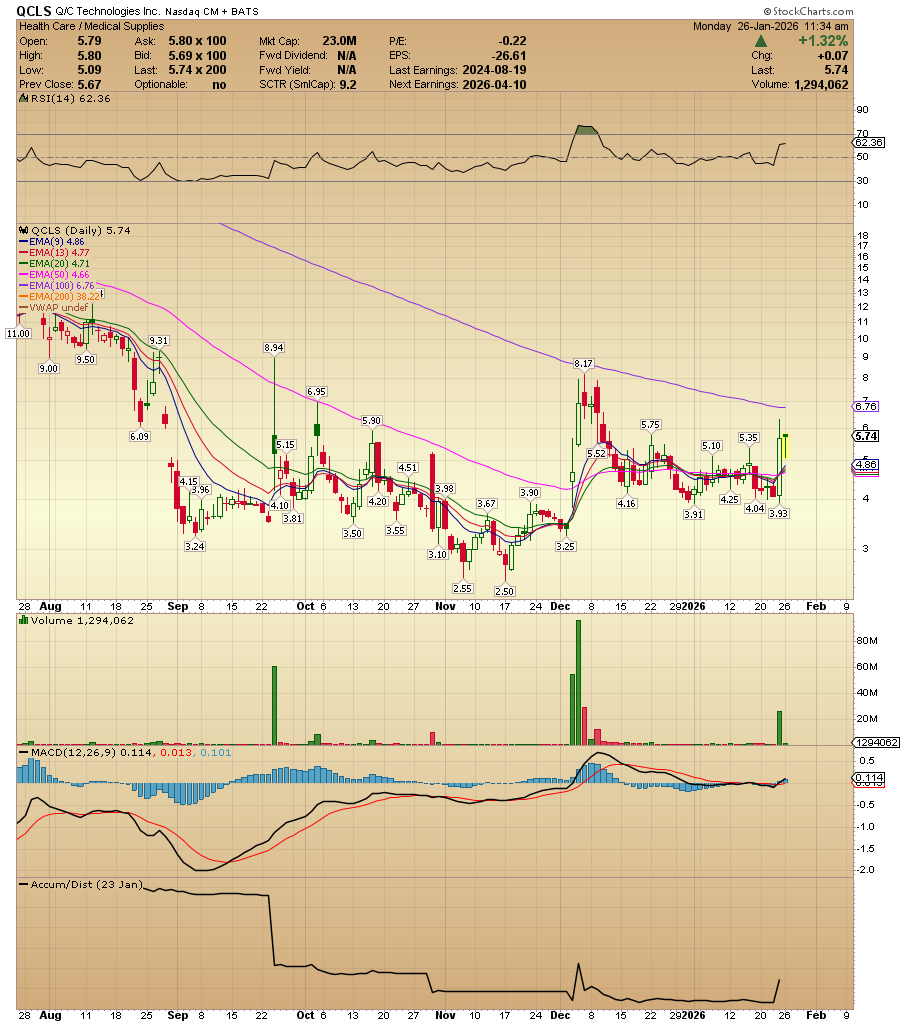
Task: Click the Health Care / Medical Supplies sector label
Action: click(x=91, y=26)
